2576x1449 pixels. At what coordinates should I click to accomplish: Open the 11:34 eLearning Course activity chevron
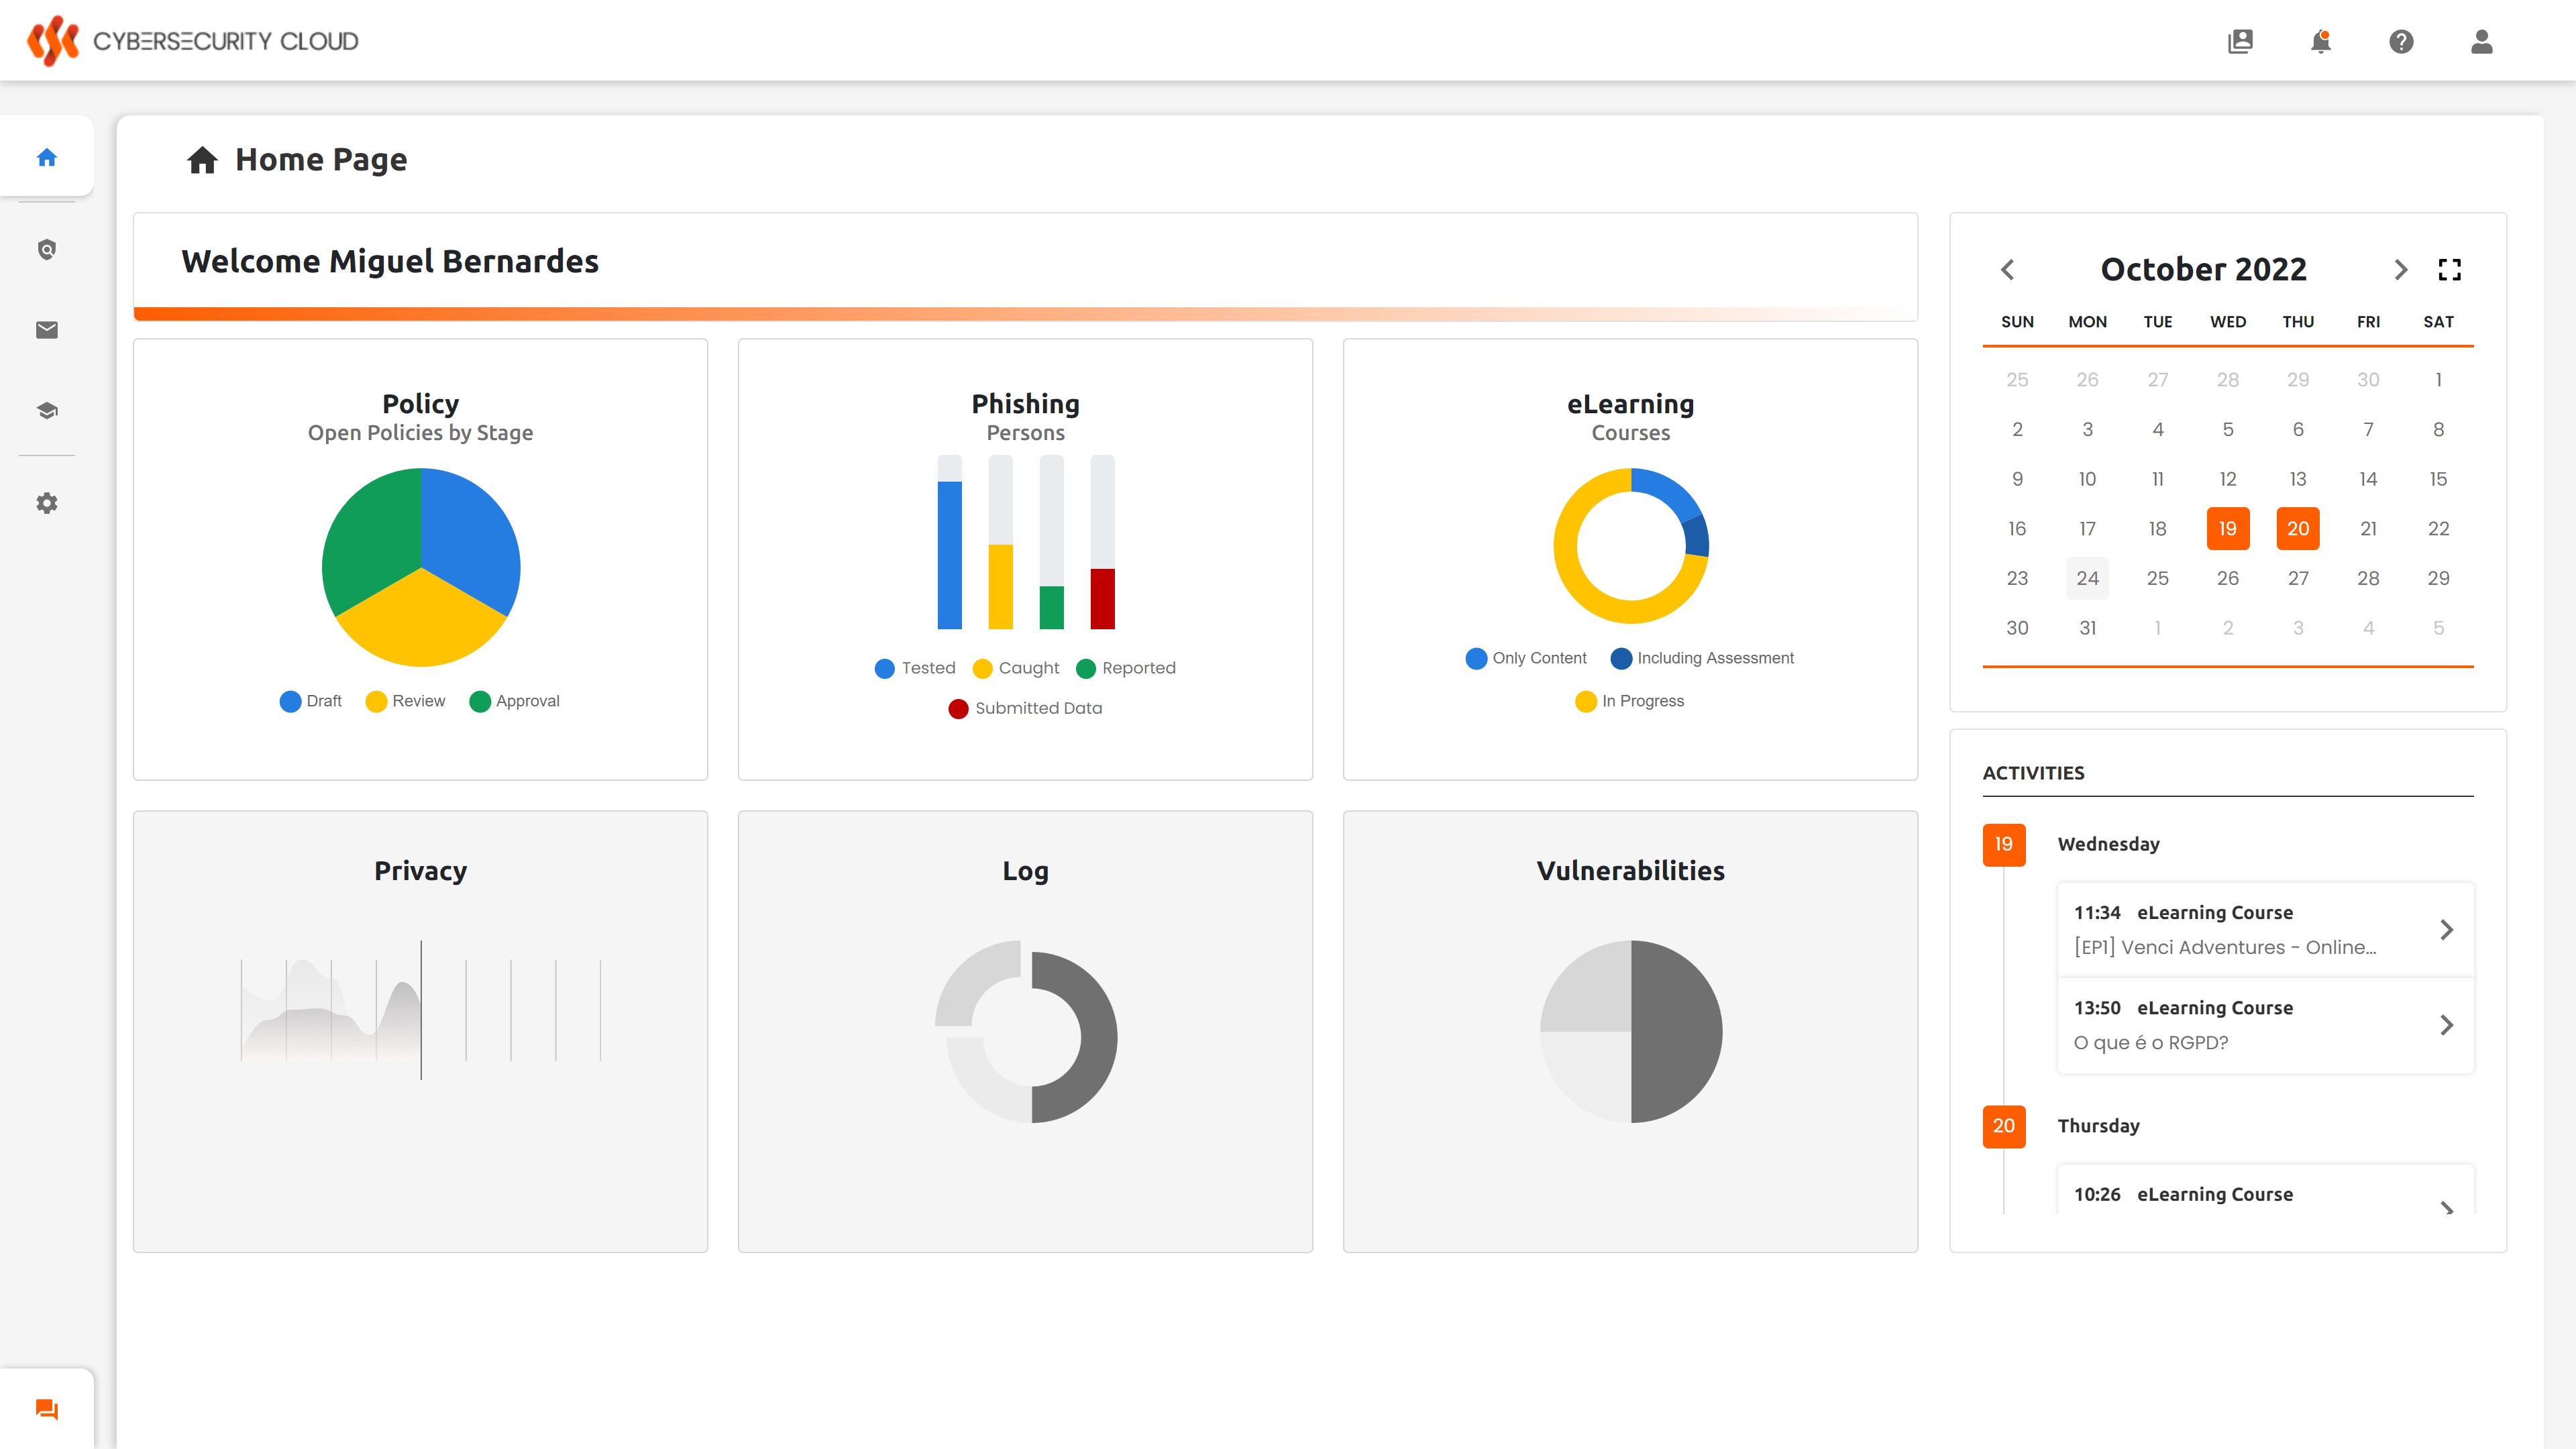2447,929
